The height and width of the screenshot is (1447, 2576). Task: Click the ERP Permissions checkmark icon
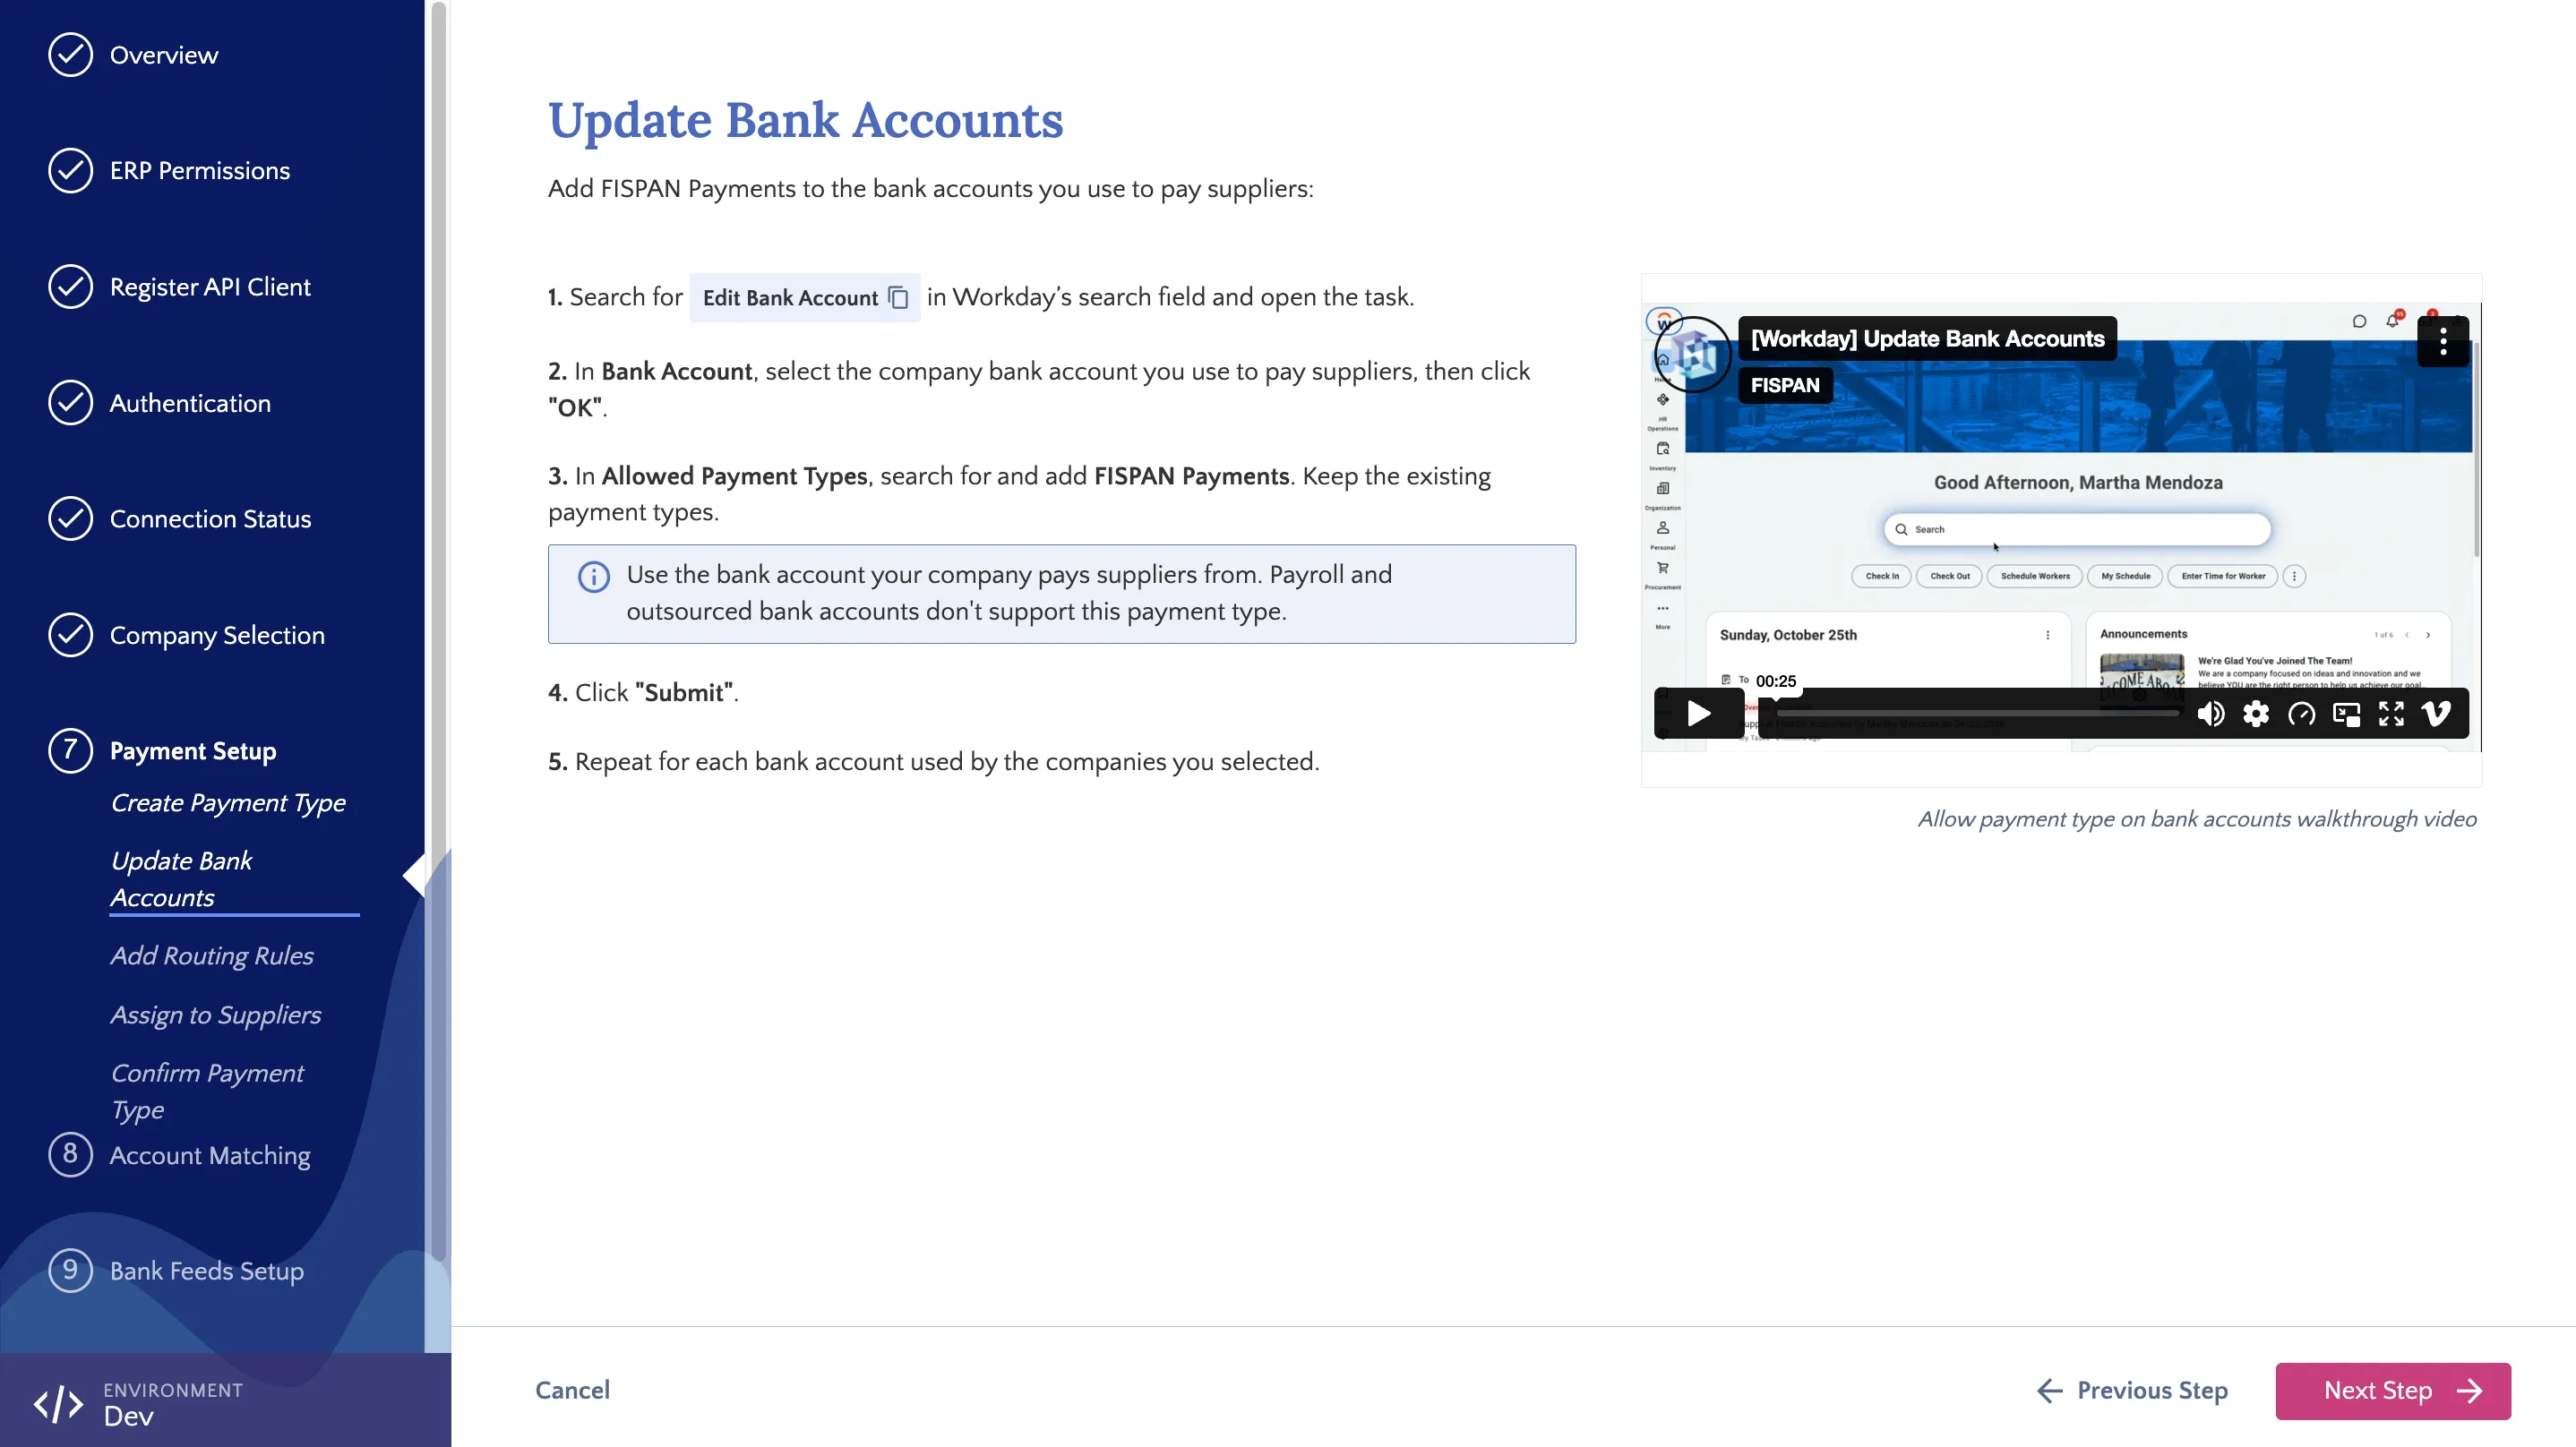[x=70, y=171]
